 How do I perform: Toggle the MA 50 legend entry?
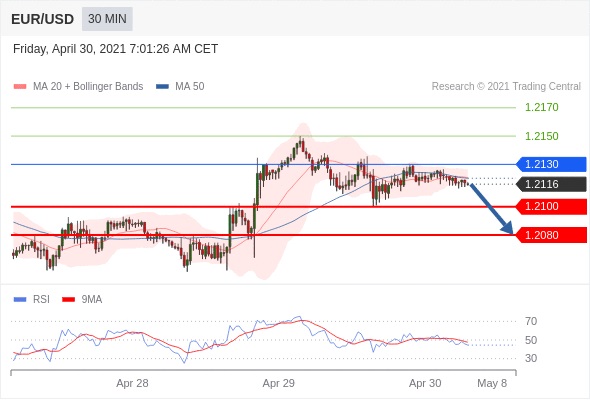point(180,87)
